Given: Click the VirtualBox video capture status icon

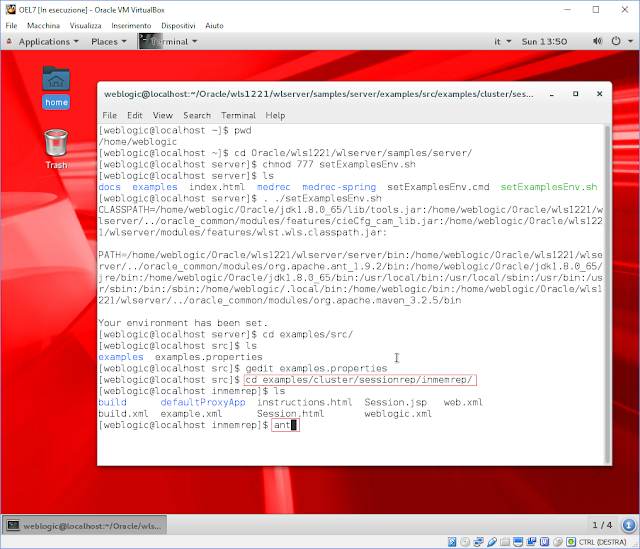Looking at the screenshot, I should pyautogui.click(x=531, y=542).
